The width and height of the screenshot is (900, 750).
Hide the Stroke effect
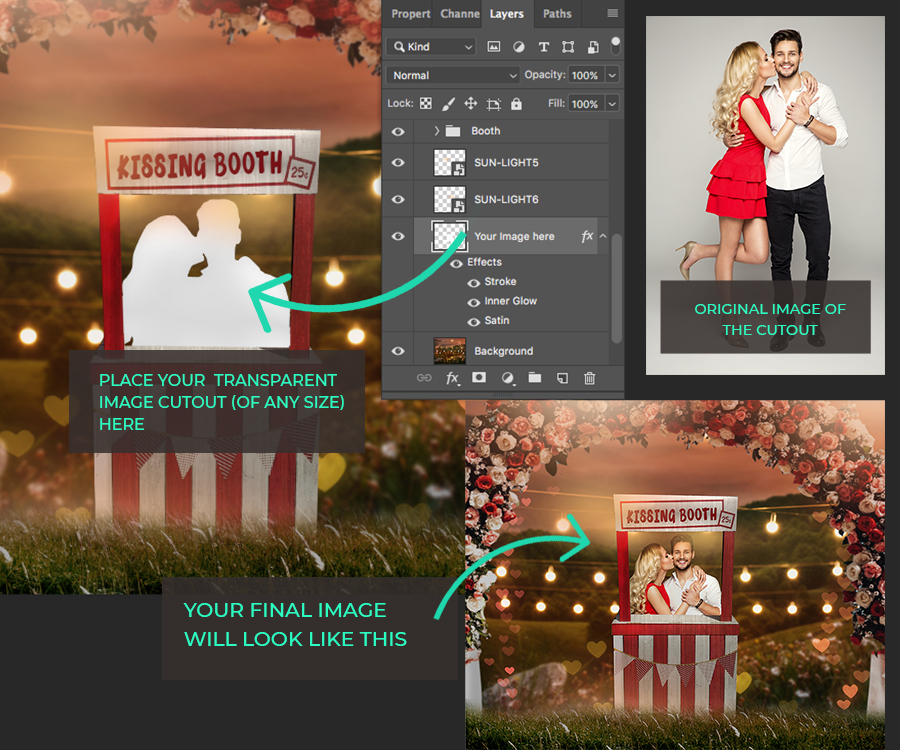point(474,282)
